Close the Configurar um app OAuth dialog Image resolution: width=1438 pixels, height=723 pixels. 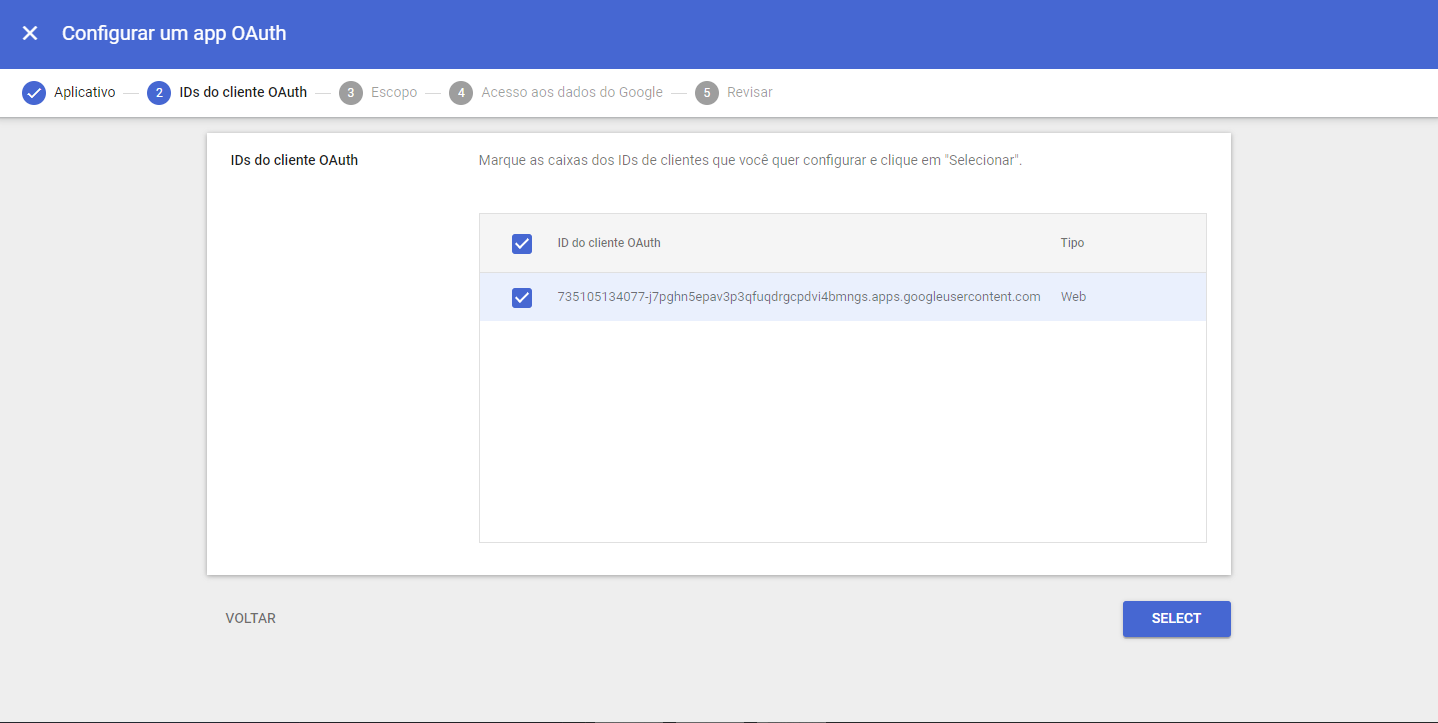30,33
